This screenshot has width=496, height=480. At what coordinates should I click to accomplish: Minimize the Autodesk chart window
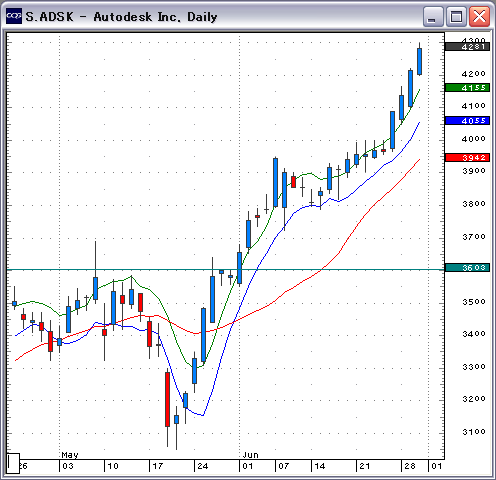click(432, 16)
